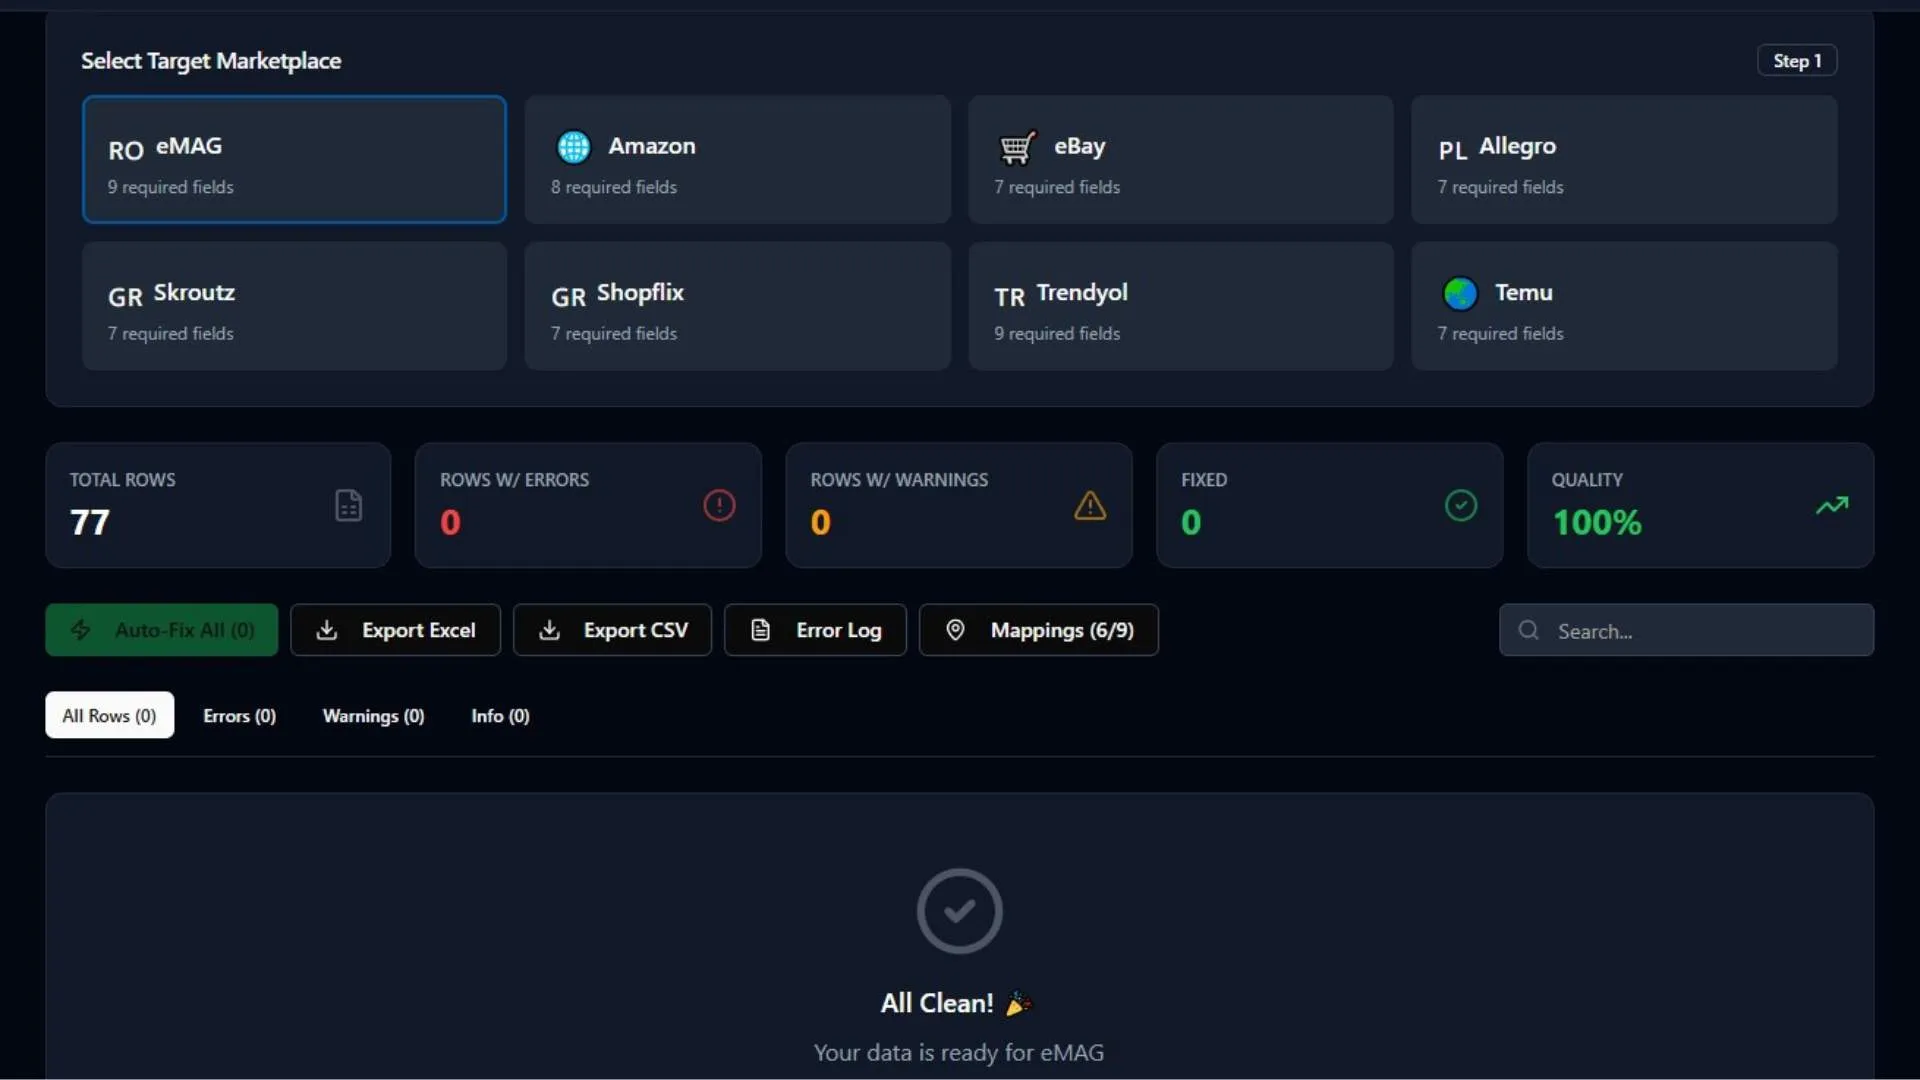Click the Fixed checkmark circle icon
Screen dimensions: 1920x1080
pyautogui.click(x=1461, y=505)
